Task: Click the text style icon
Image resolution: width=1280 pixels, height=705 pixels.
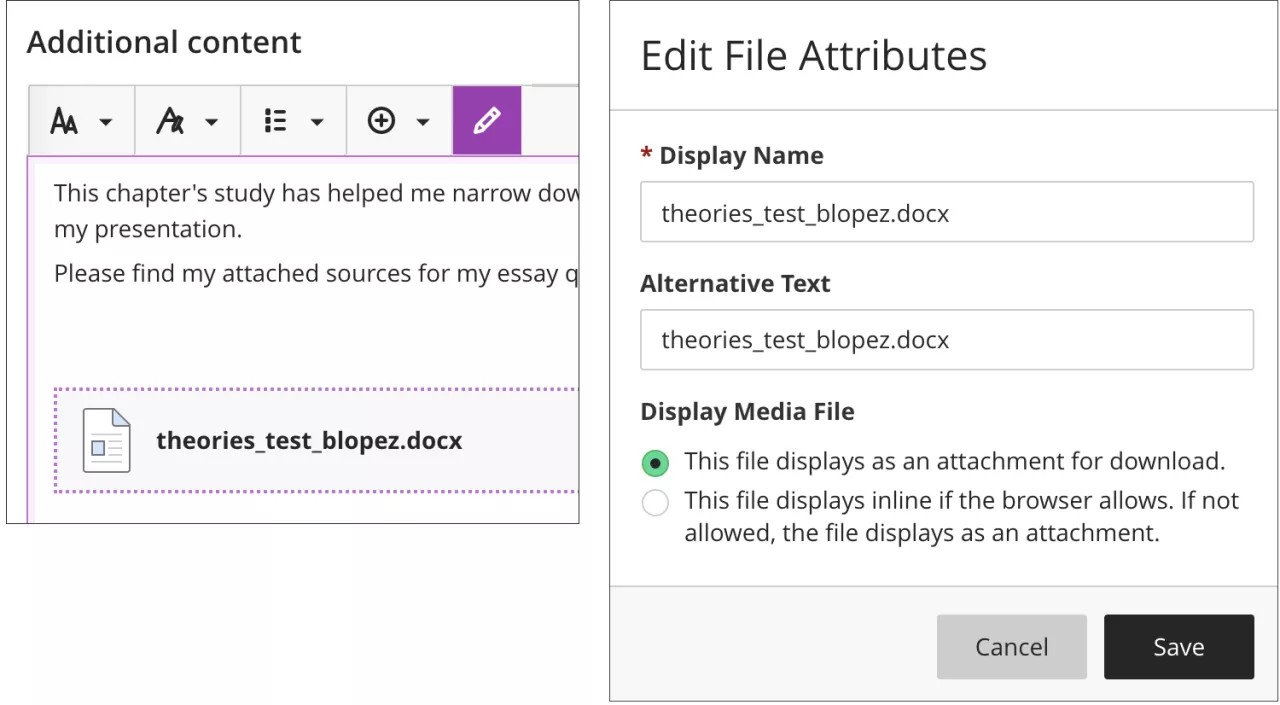Action: coord(171,122)
